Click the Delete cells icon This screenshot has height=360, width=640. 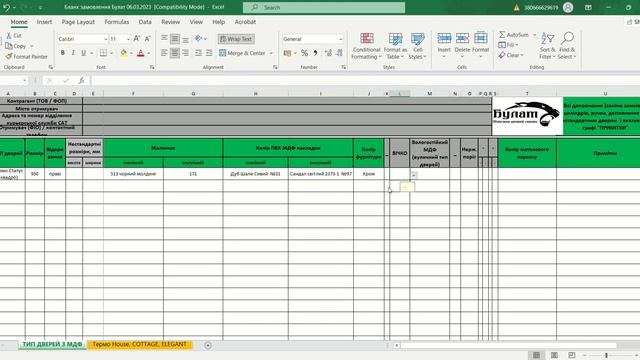point(462,38)
